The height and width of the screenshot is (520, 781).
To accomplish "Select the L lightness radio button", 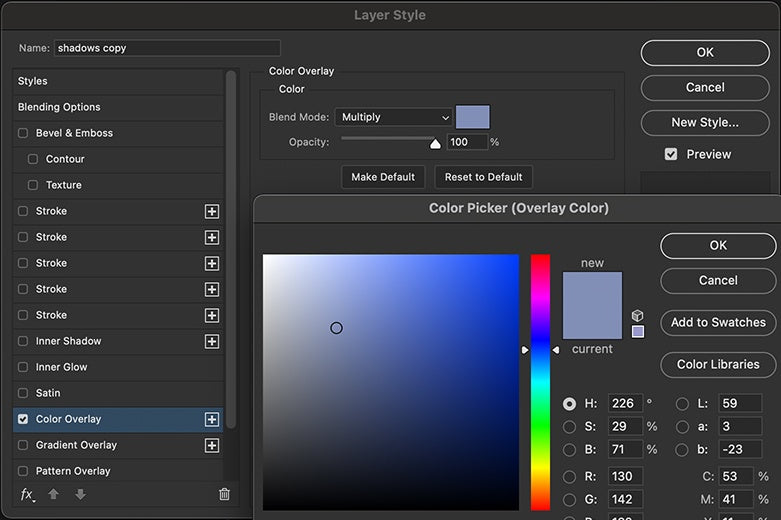I will click(x=682, y=403).
